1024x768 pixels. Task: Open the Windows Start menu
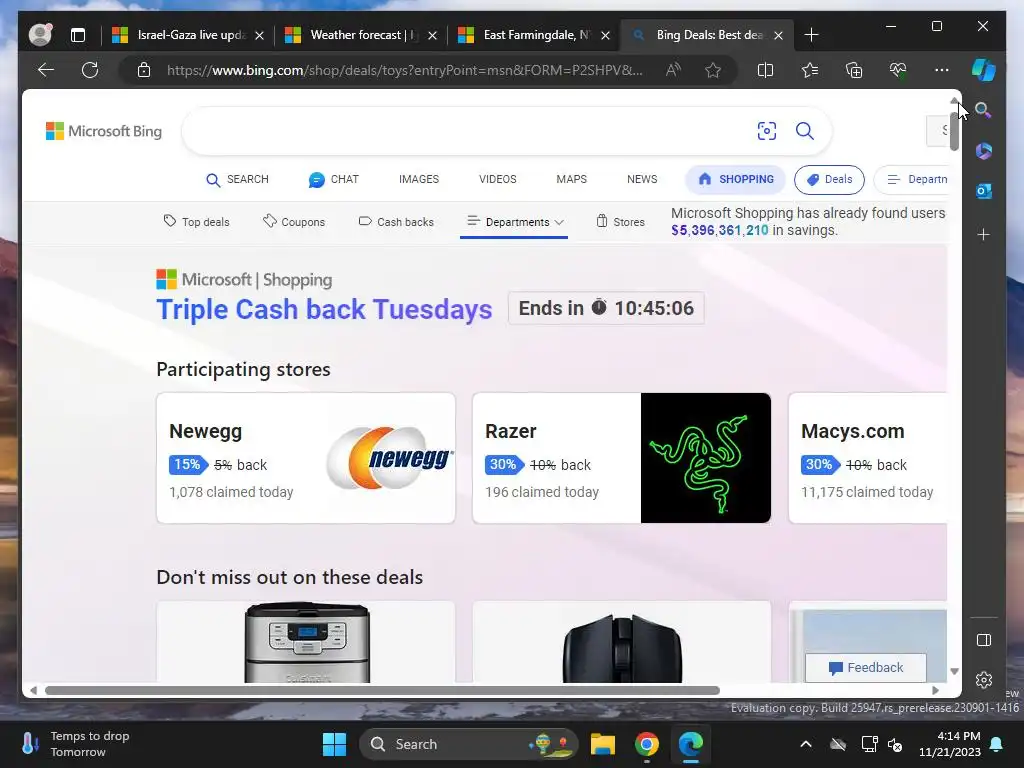point(334,744)
